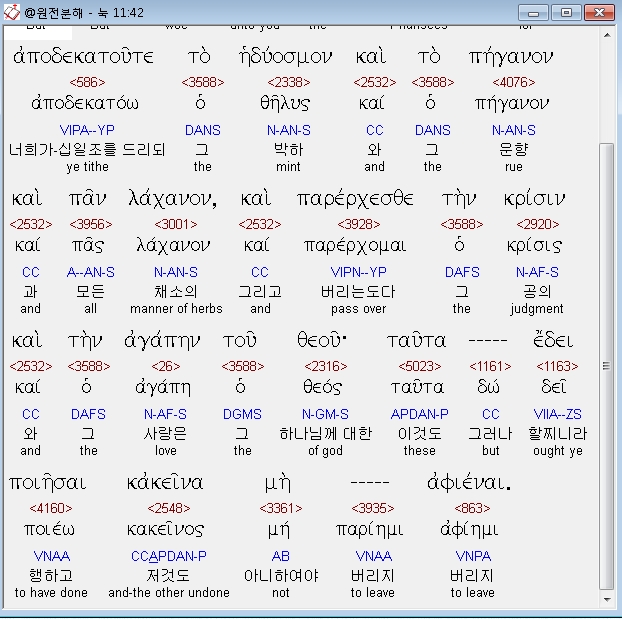The height and width of the screenshot is (619, 622).
Task: Click Strong's number <3935>
Action: tap(373, 508)
